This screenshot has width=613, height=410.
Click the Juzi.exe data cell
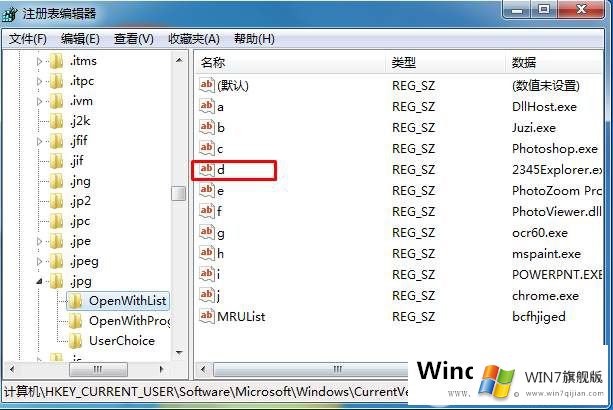(x=534, y=128)
